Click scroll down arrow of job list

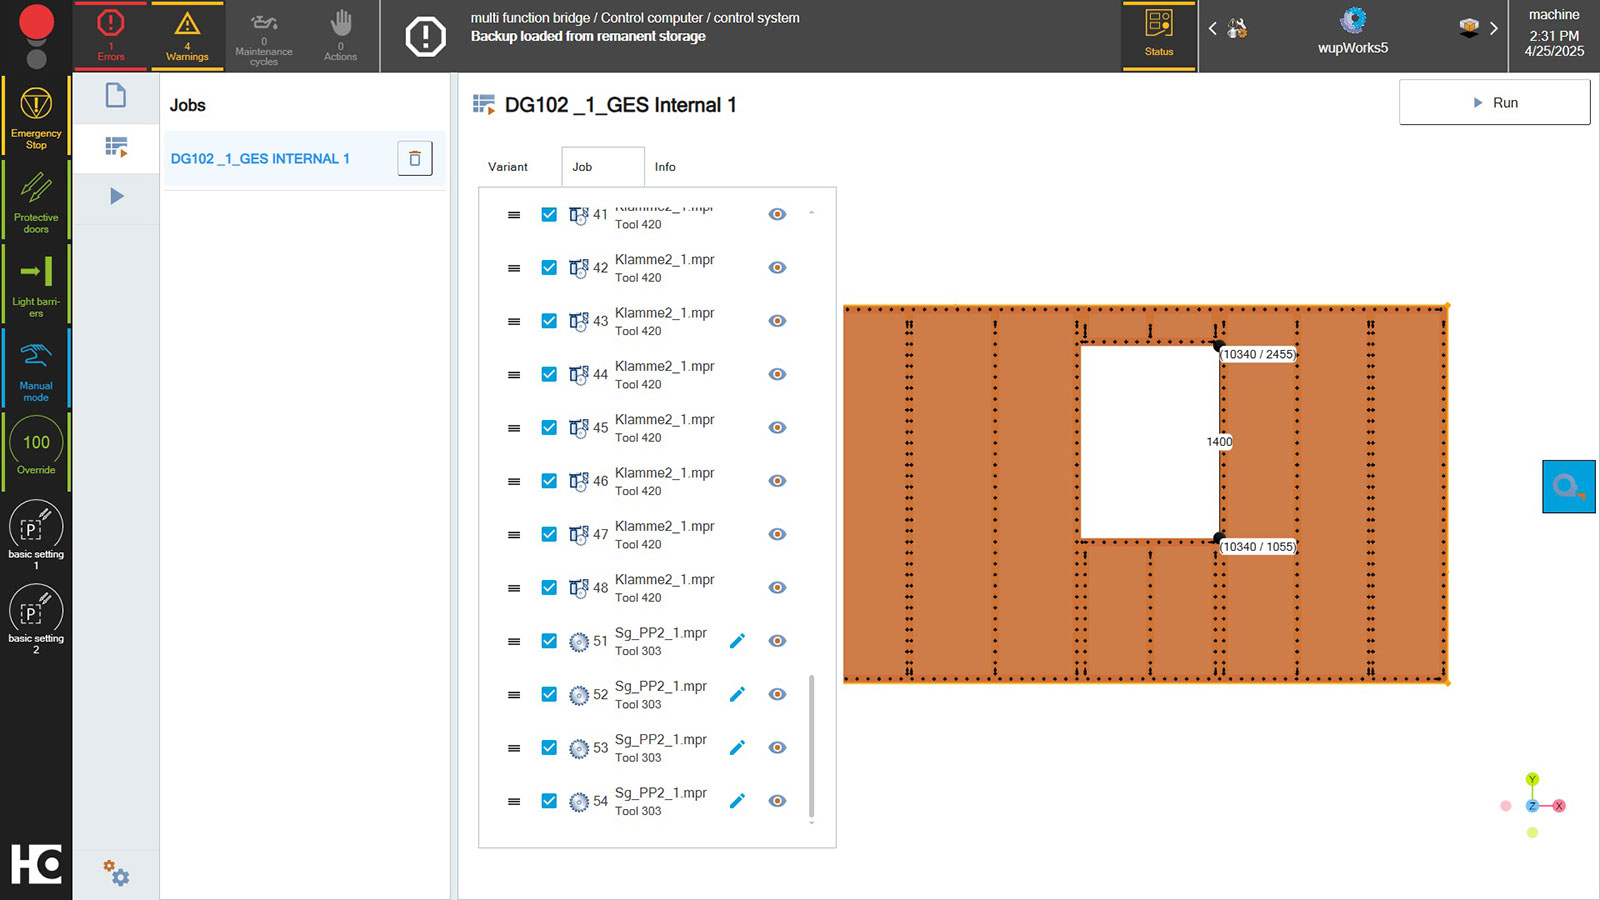(x=811, y=823)
